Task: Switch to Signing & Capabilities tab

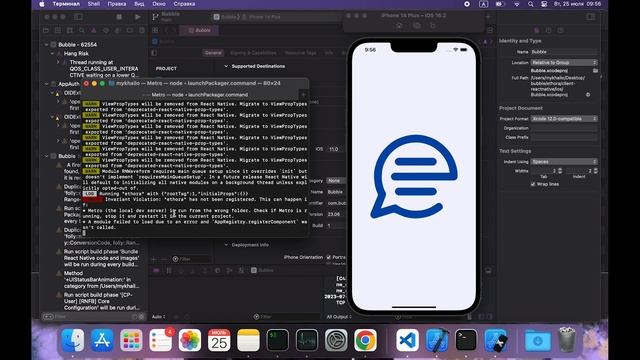Action: (253, 53)
